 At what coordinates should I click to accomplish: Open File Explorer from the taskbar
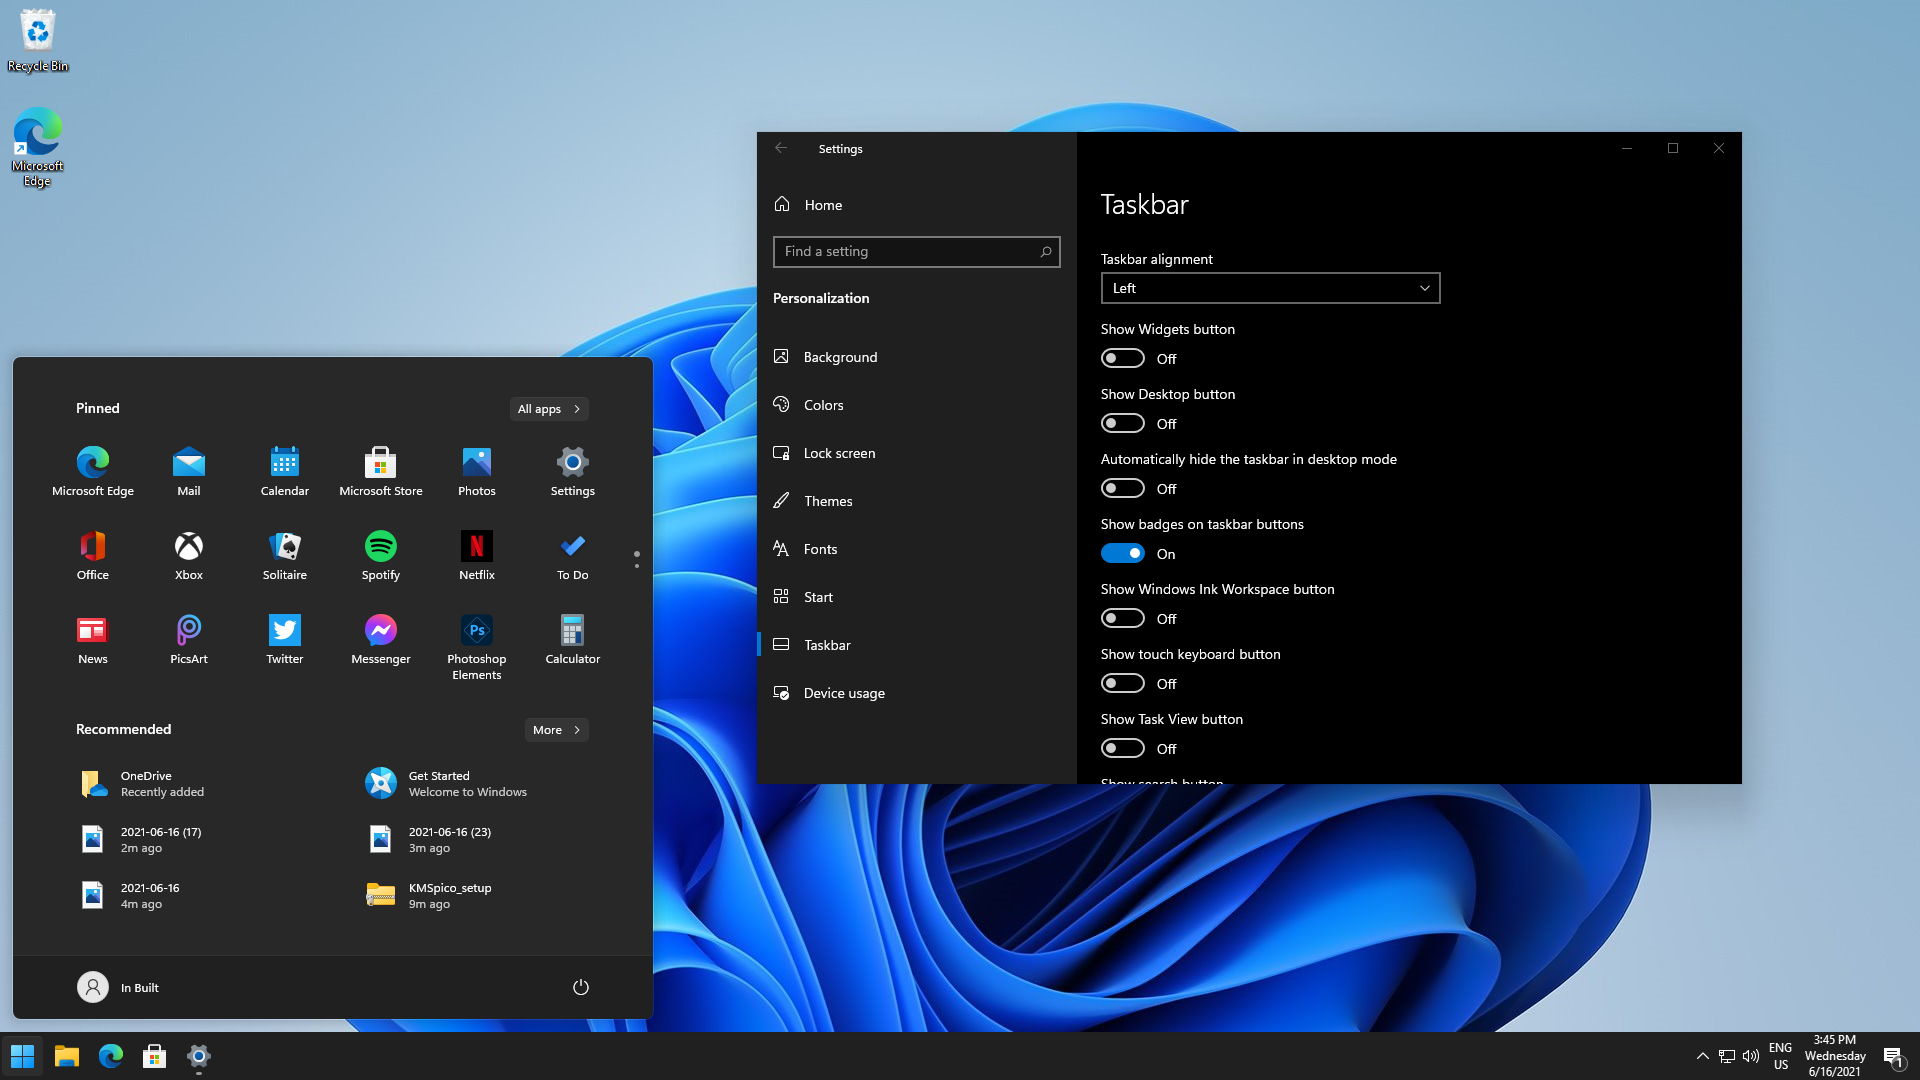click(67, 1056)
